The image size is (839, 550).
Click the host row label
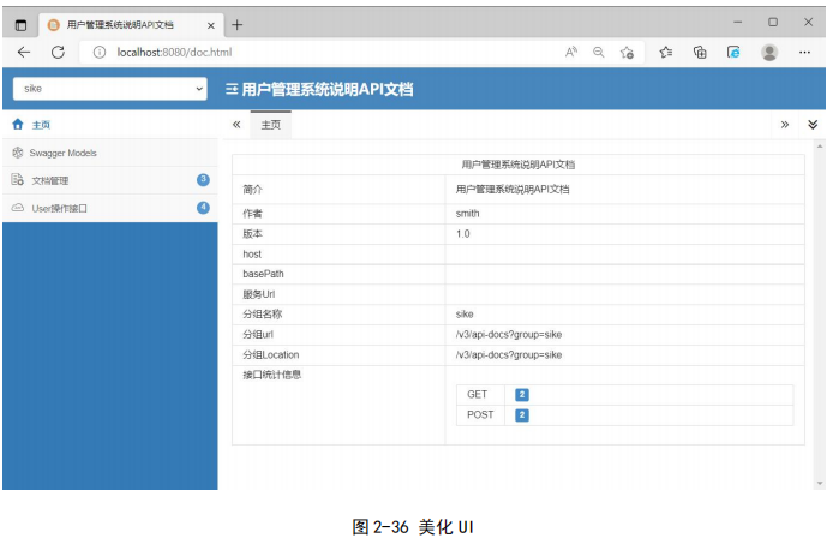[253, 254]
